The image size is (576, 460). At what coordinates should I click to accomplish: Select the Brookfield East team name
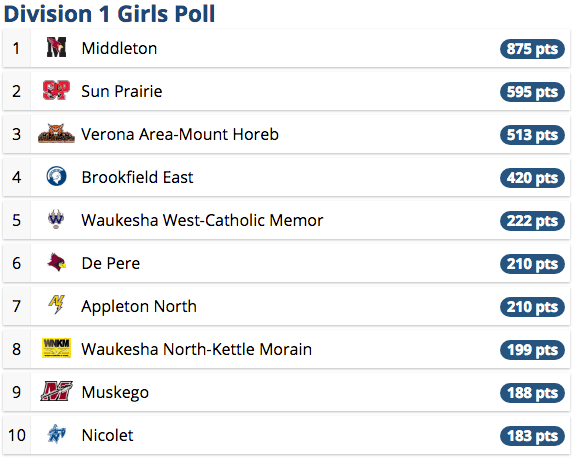click(x=137, y=177)
